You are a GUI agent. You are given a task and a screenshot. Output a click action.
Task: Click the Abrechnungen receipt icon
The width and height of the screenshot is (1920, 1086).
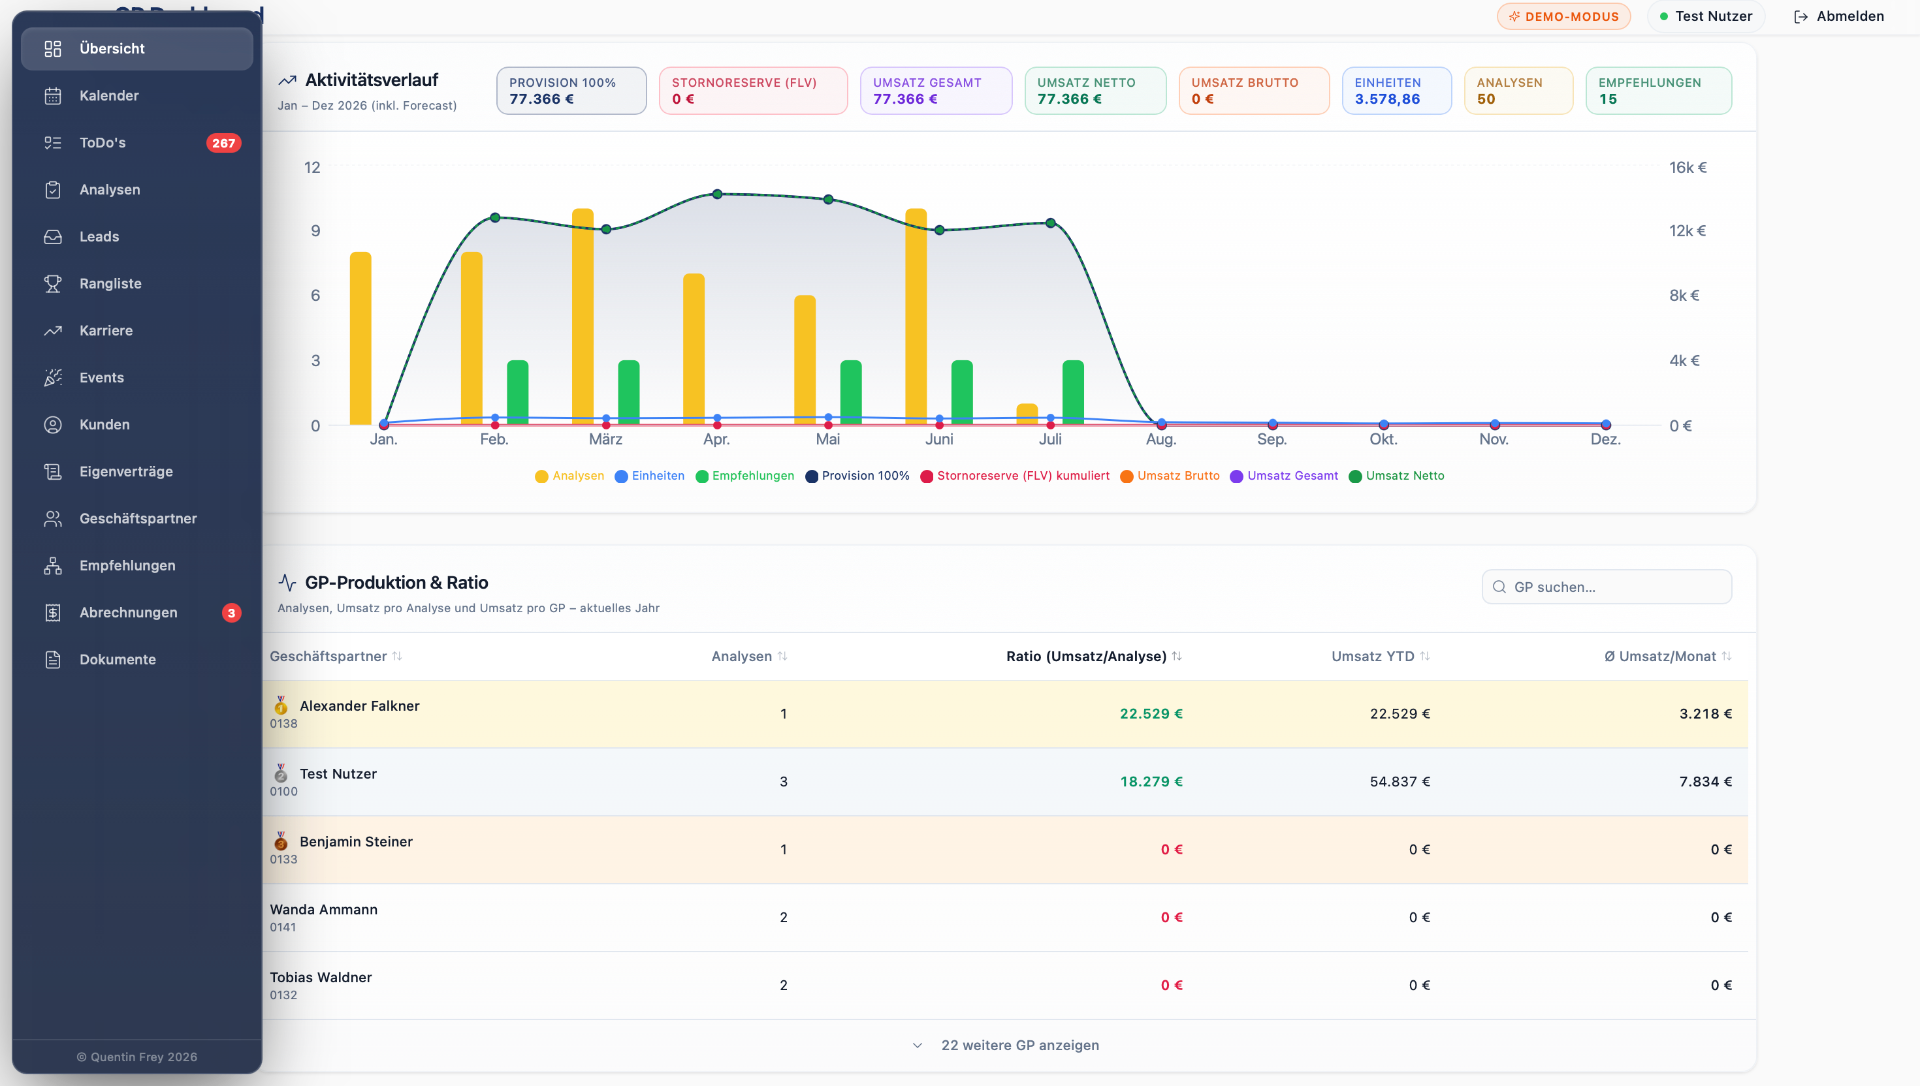[x=53, y=613]
